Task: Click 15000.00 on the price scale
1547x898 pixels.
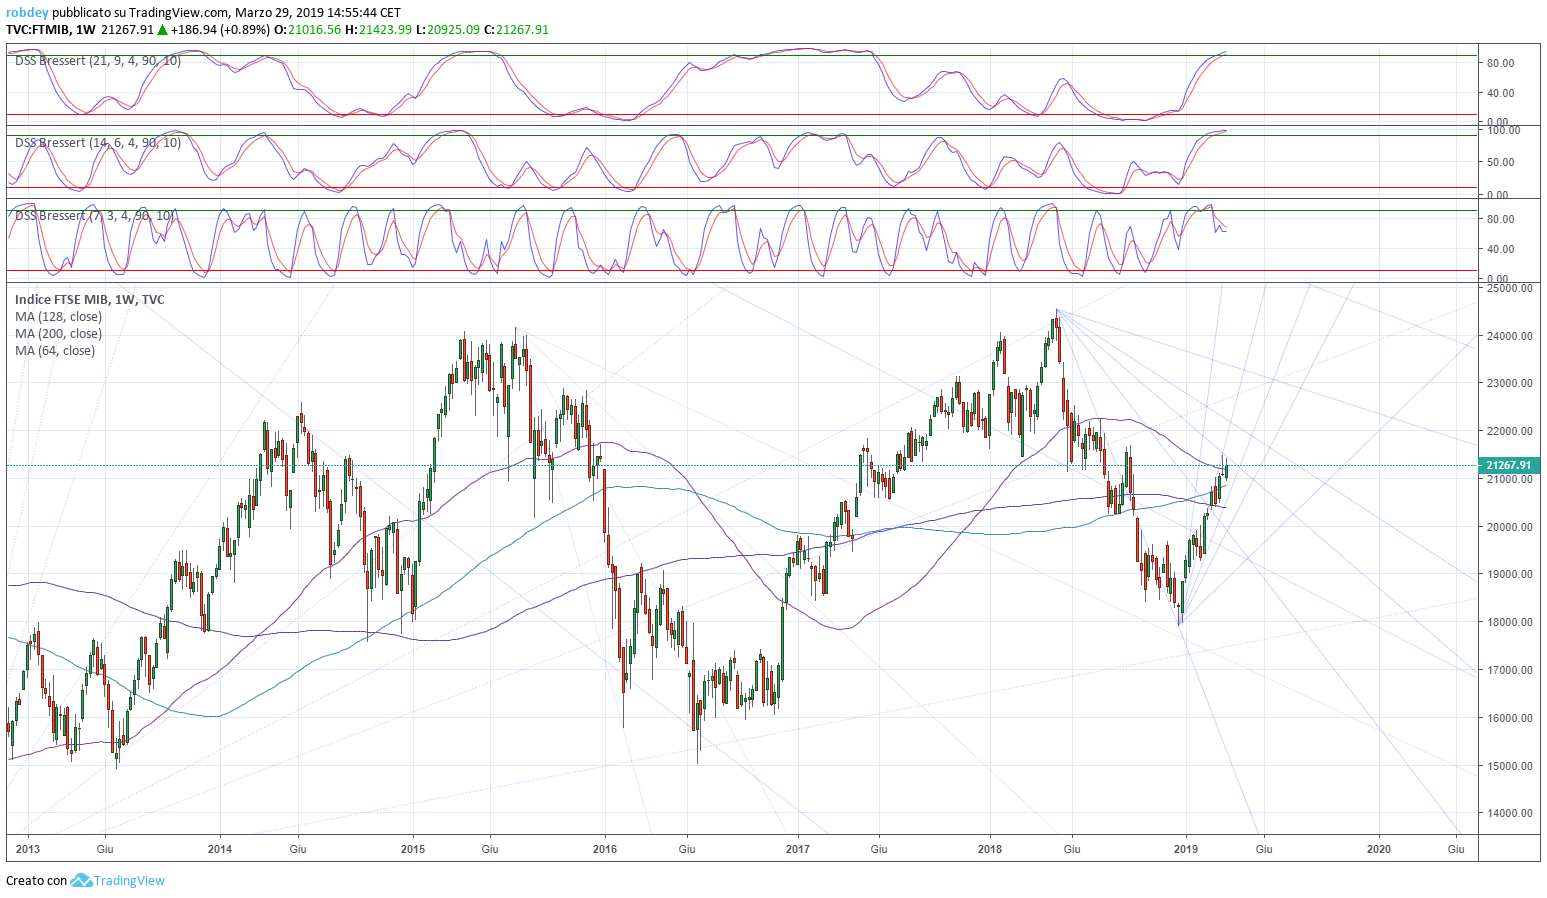Action: (x=1510, y=766)
